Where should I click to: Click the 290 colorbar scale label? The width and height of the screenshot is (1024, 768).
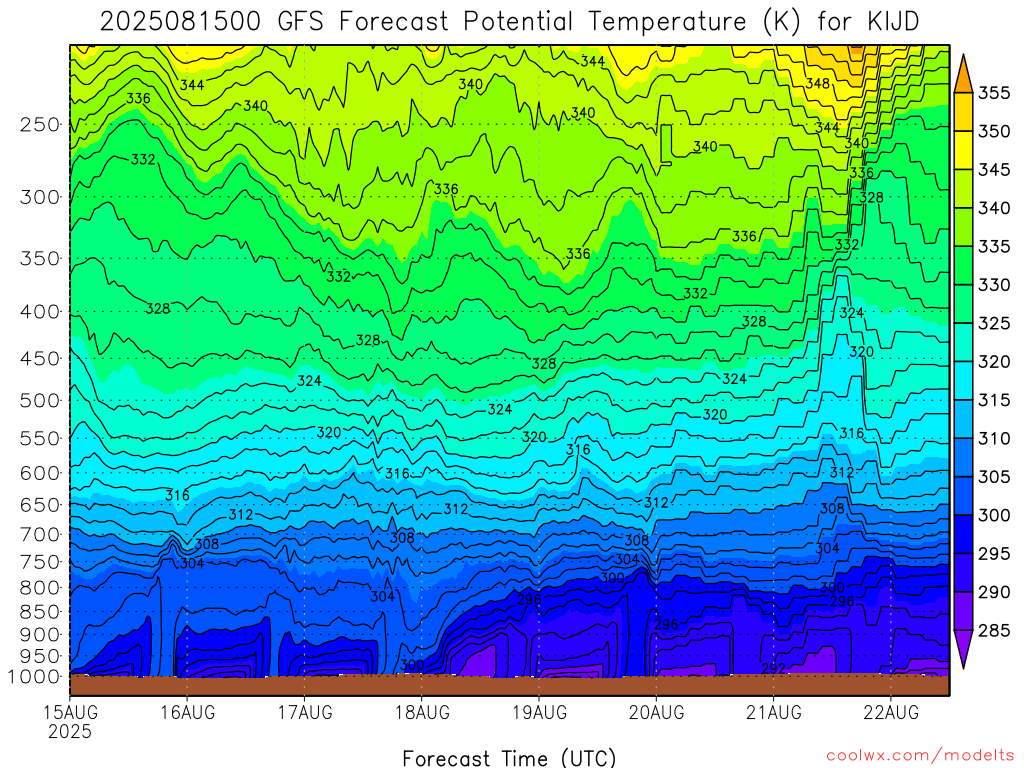point(994,592)
